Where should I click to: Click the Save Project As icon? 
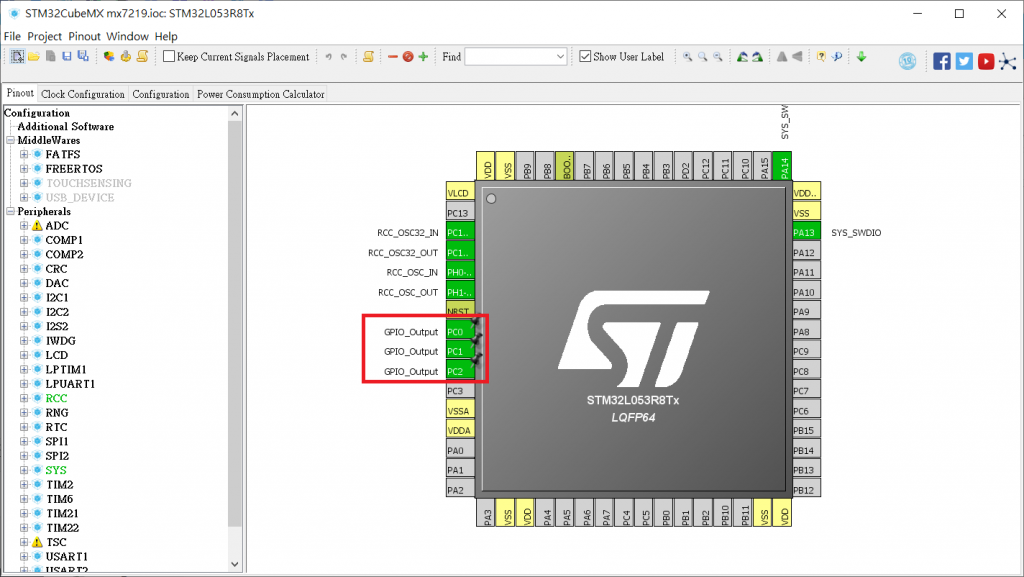tap(83, 57)
